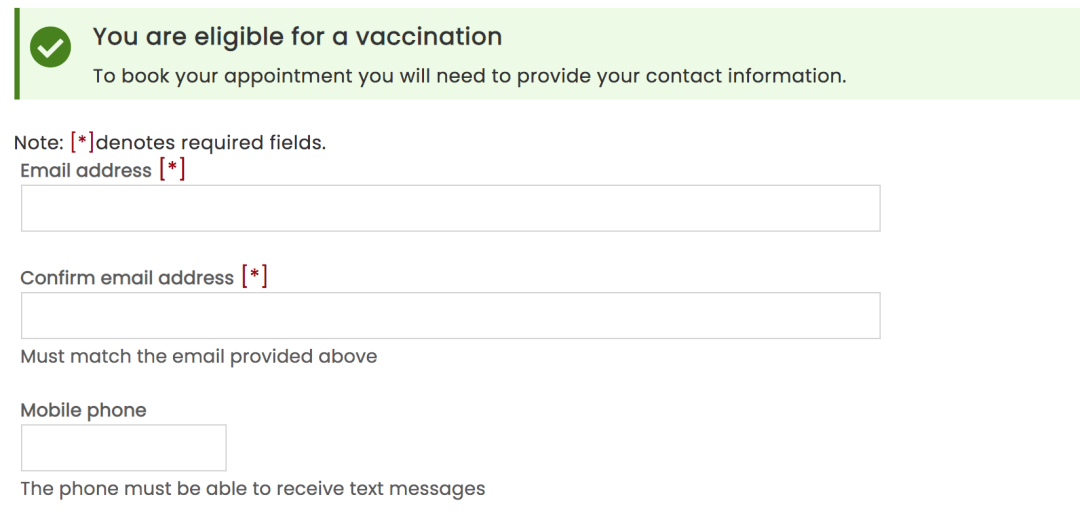Click the Email address field label
Image resolution: width=1080 pixels, height=512 pixels.
point(86,171)
